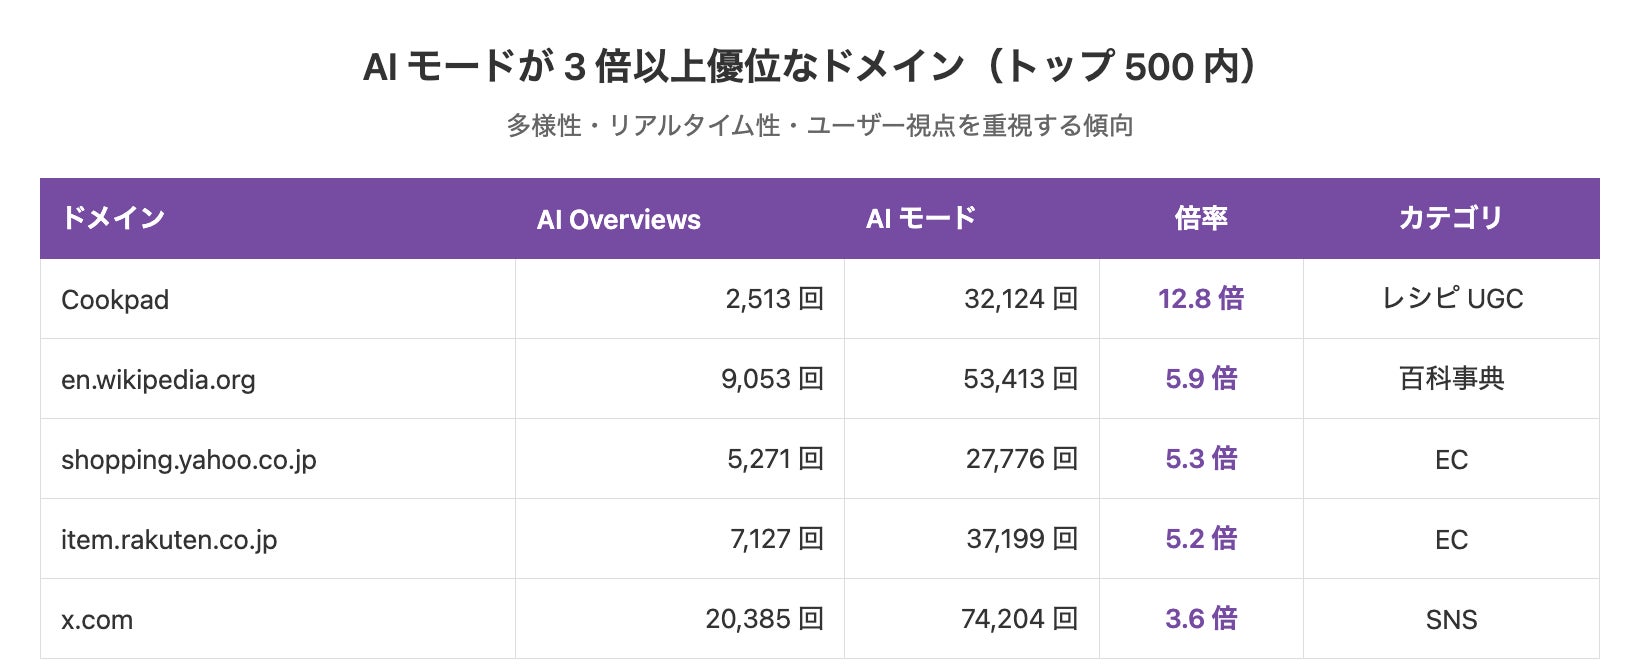
Task: Click shopping.yahoo.co.jp in the table
Action: [189, 459]
